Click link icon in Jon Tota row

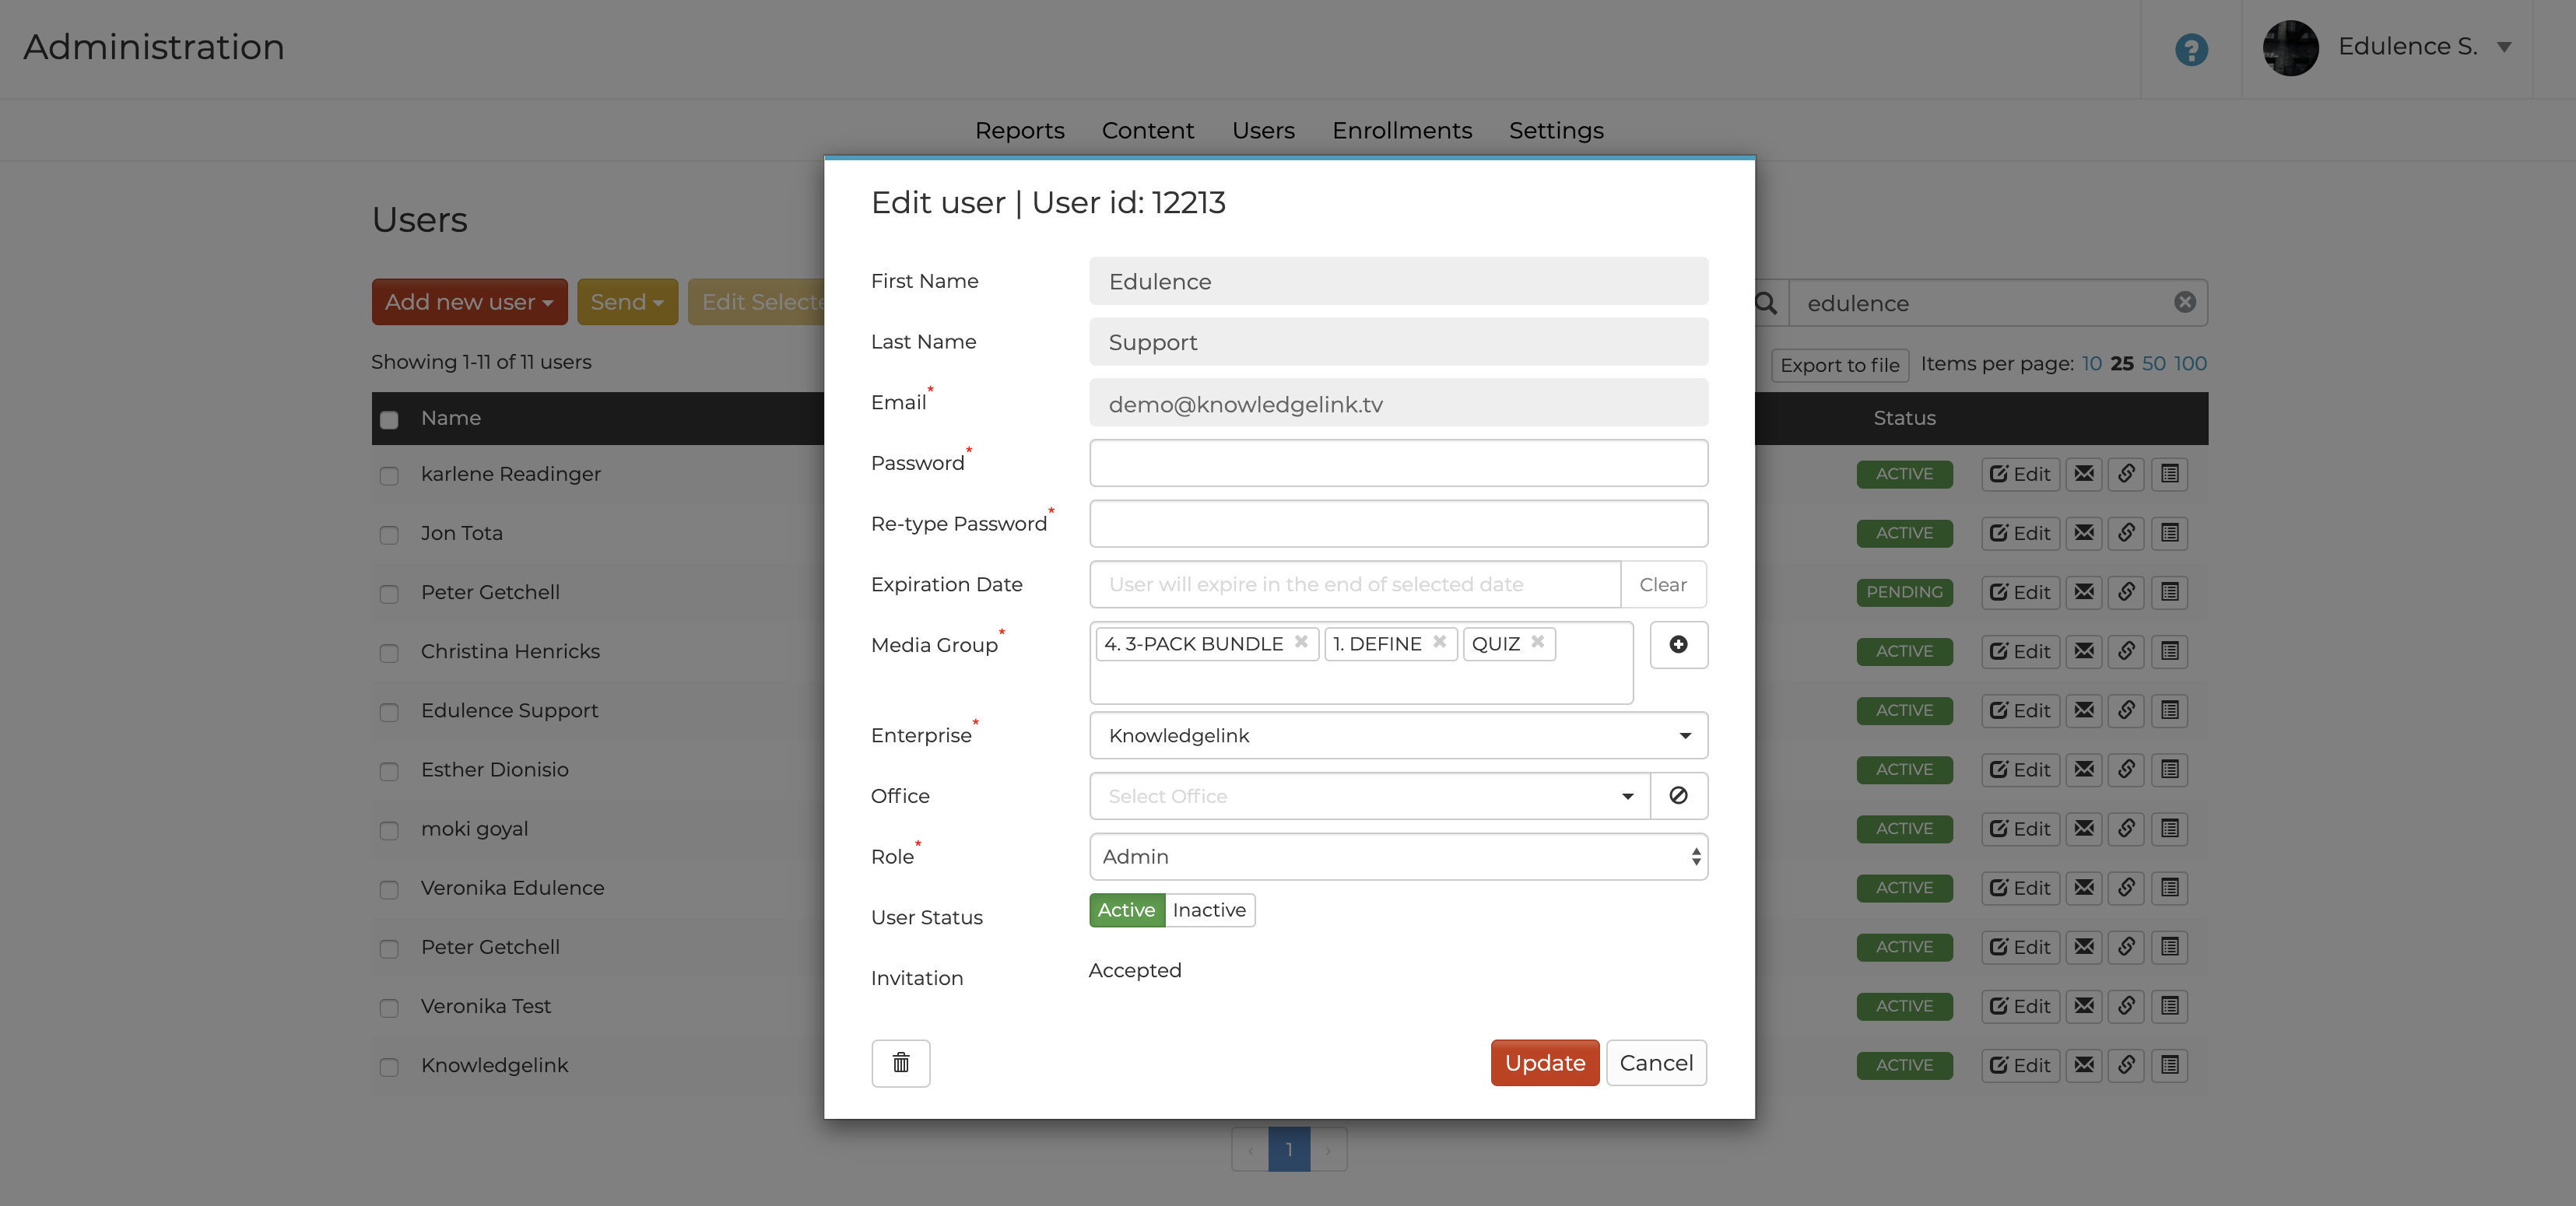click(x=2126, y=533)
